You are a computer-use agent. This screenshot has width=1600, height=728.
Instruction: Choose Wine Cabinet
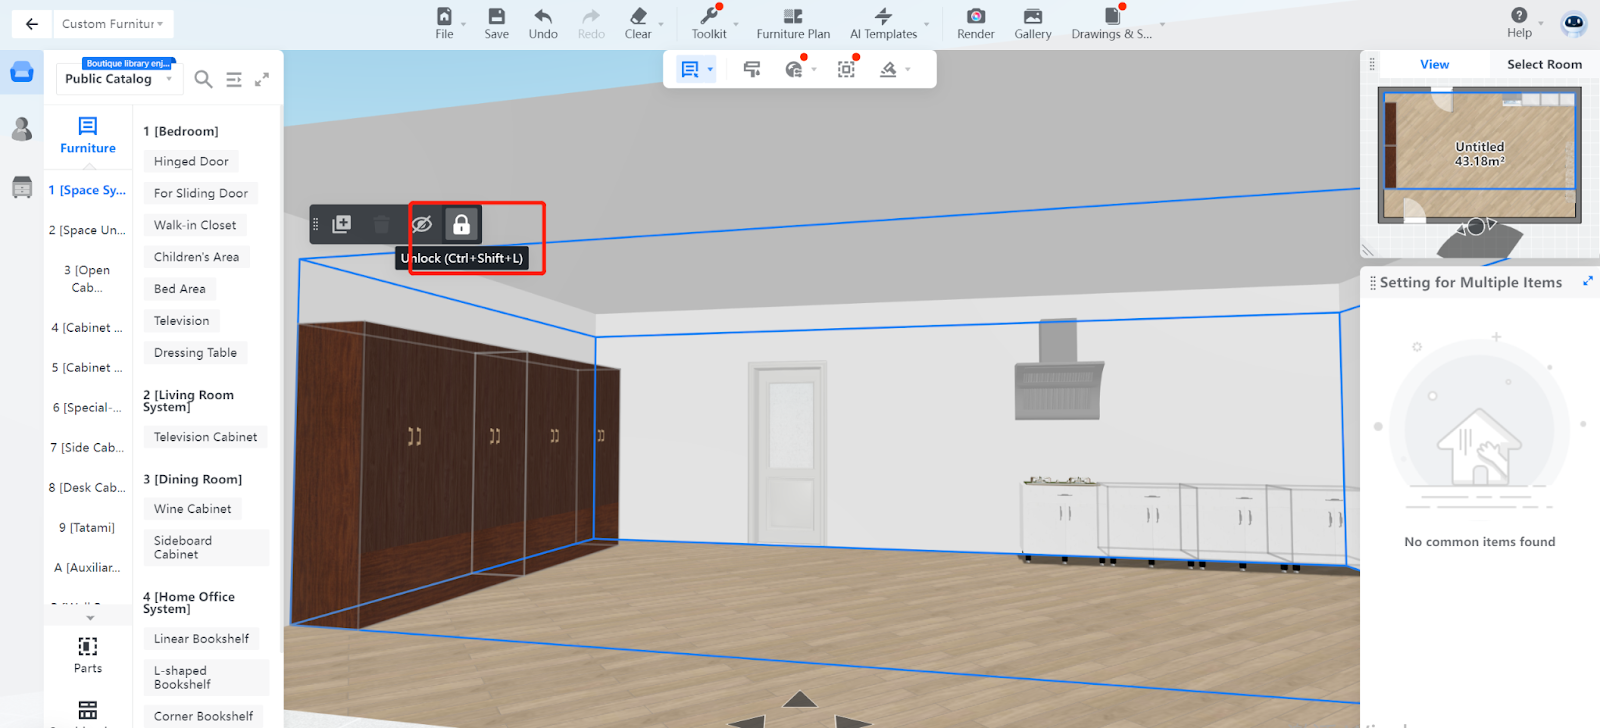[193, 509]
